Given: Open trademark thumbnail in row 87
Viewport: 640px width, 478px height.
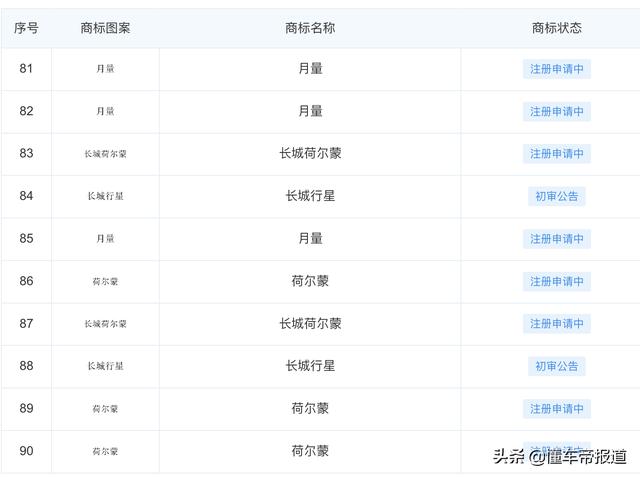Looking at the screenshot, I should point(105,324).
